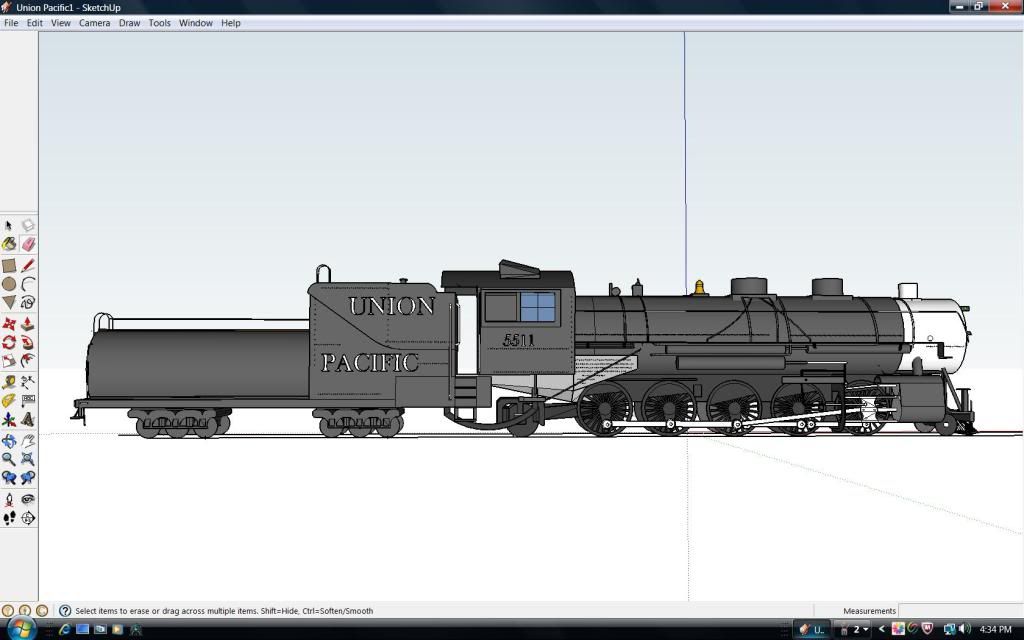Select the Follow Me tool
This screenshot has height=640, width=1024.
pyautogui.click(x=27, y=342)
